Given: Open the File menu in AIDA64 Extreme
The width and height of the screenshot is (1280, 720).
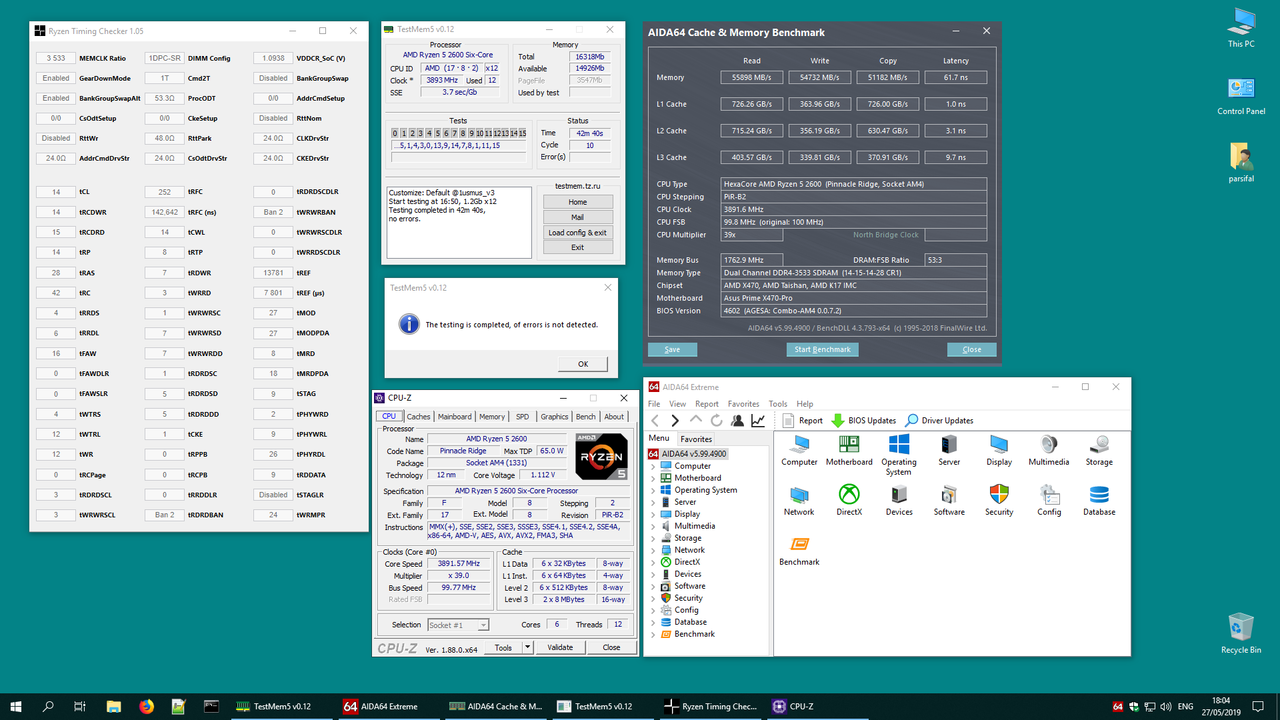Looking at the screenshot, I should coord(654,404).
